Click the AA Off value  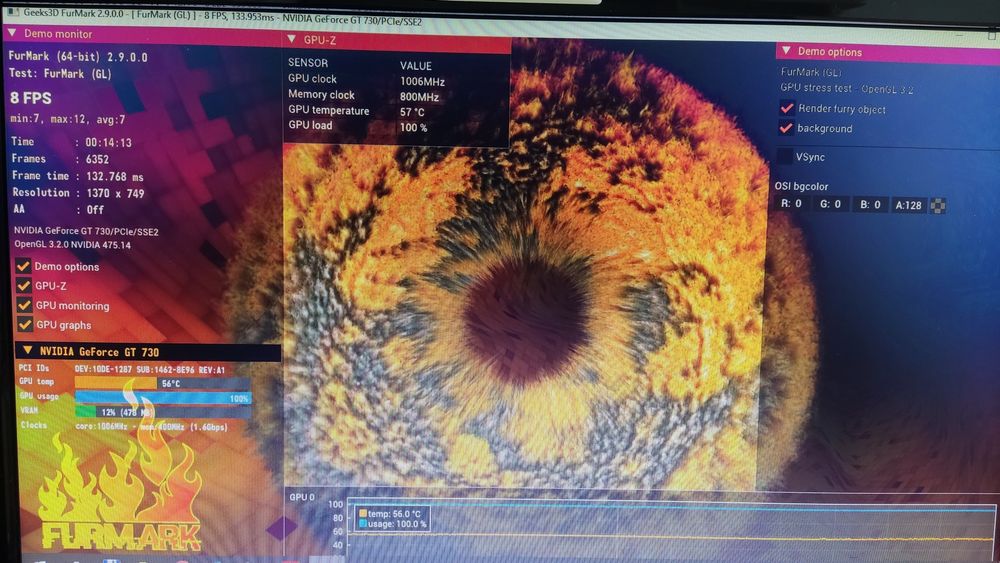pos(95,210)
